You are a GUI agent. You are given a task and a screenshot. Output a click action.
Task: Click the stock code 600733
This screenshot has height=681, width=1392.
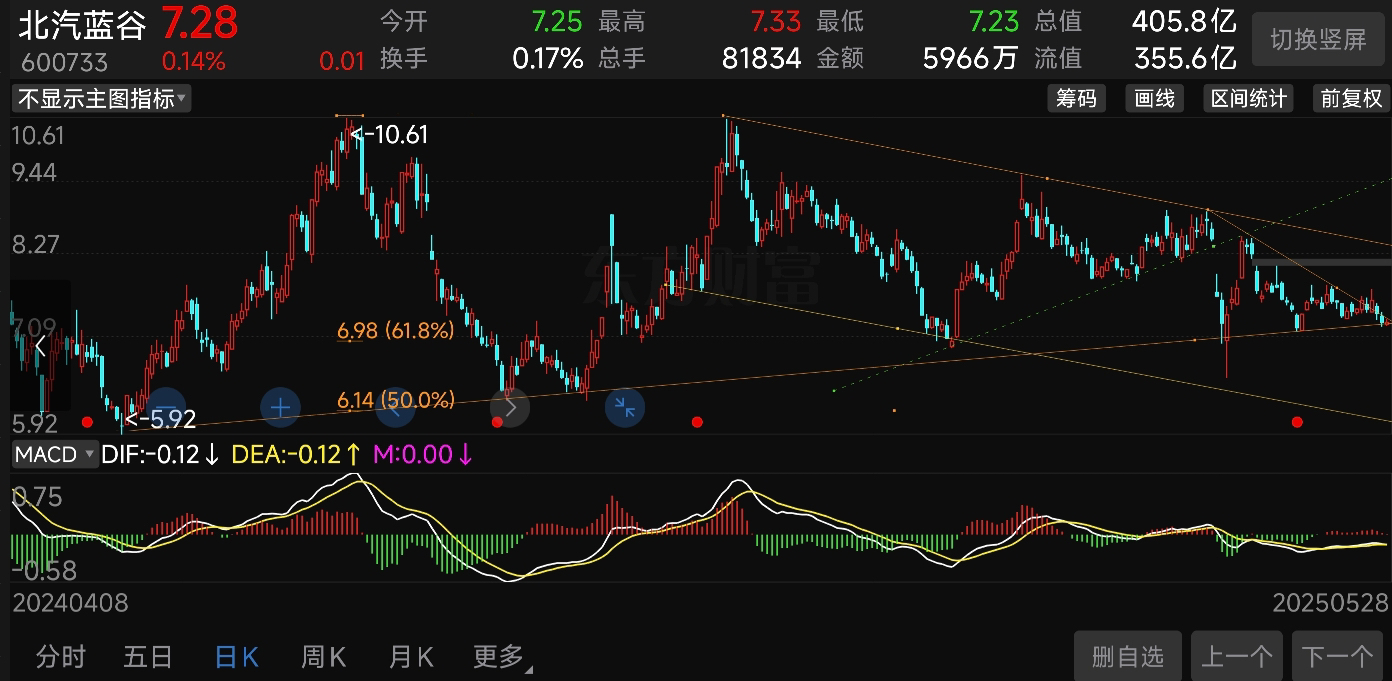click(x=64, y=62)
